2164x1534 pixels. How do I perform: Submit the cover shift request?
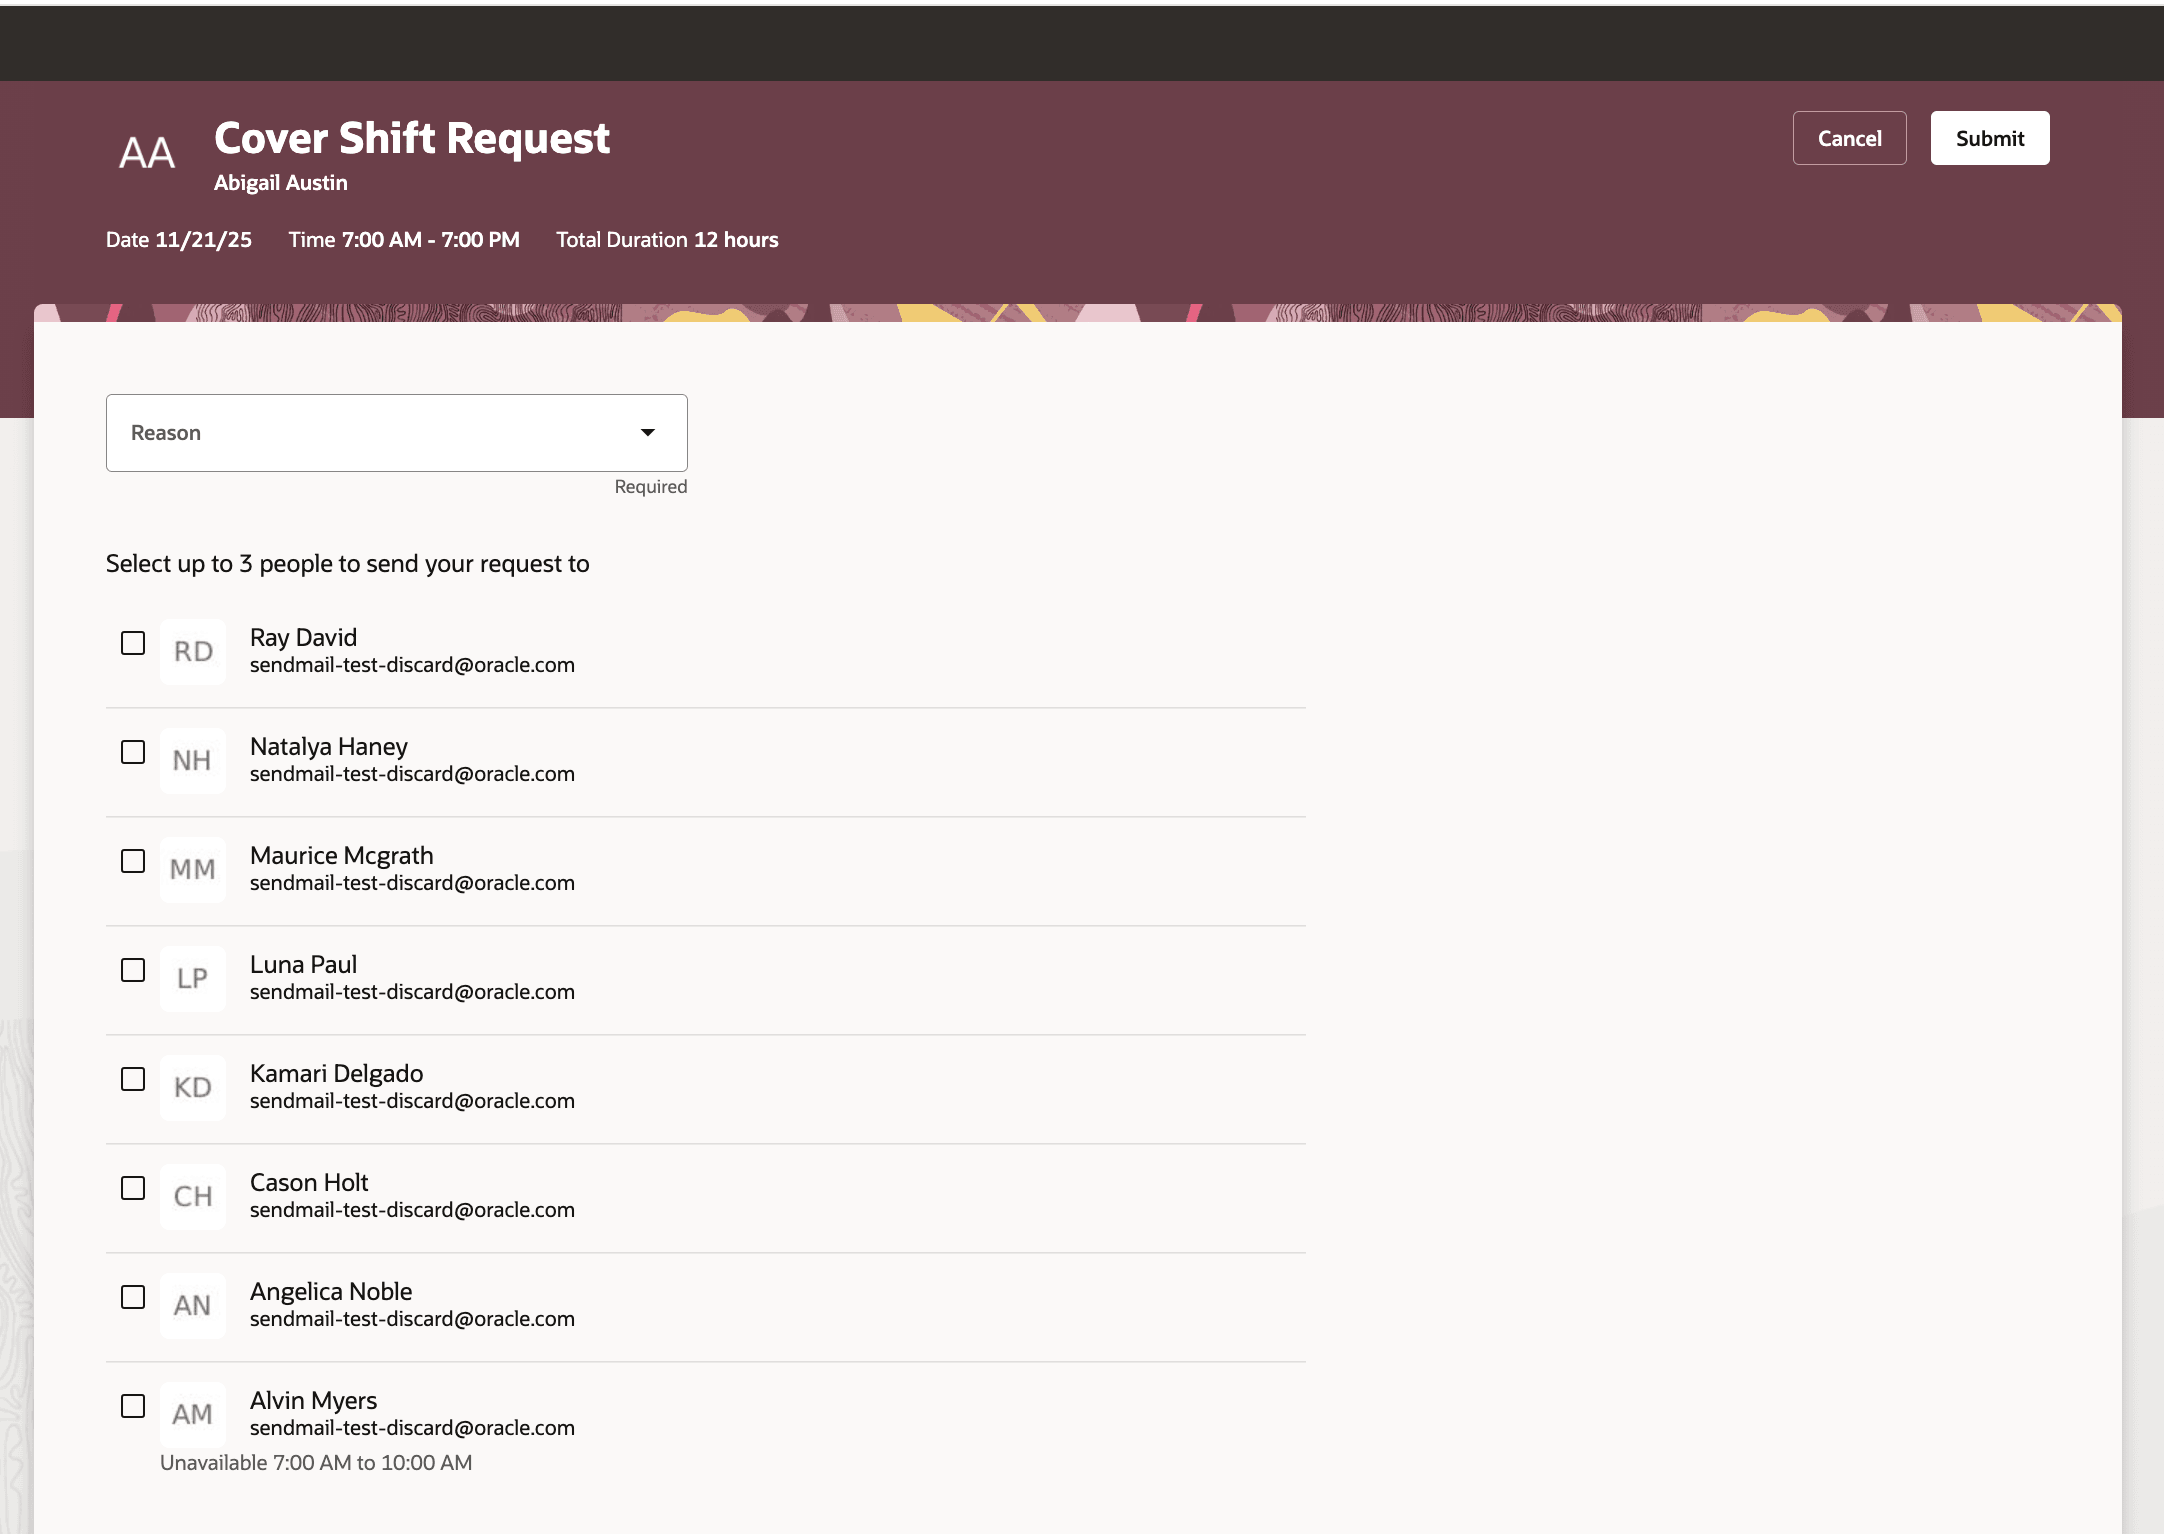point(1989,138)
